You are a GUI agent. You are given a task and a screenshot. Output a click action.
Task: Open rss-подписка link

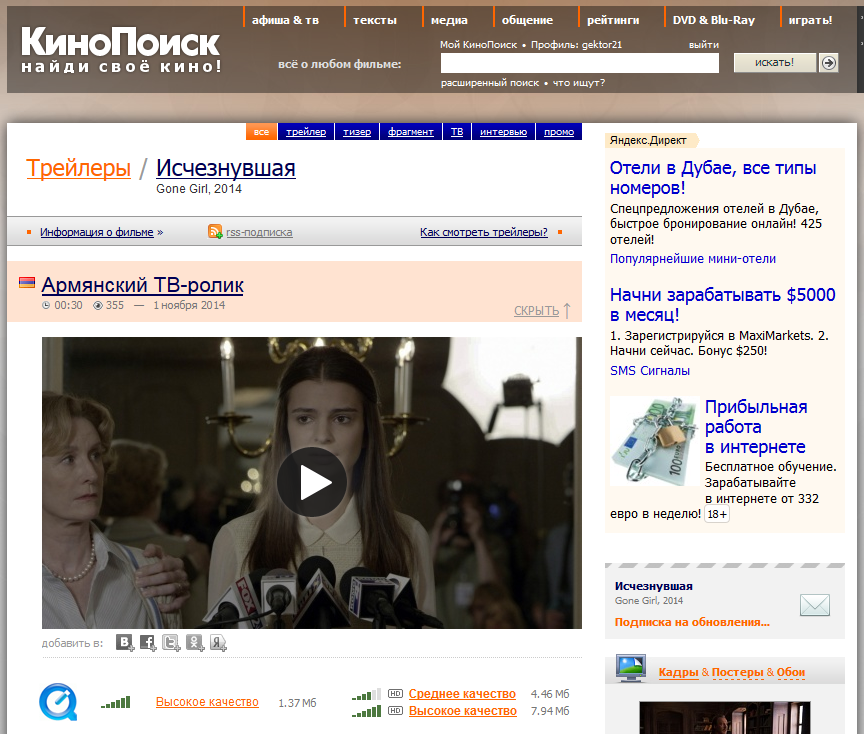[259, 232]
